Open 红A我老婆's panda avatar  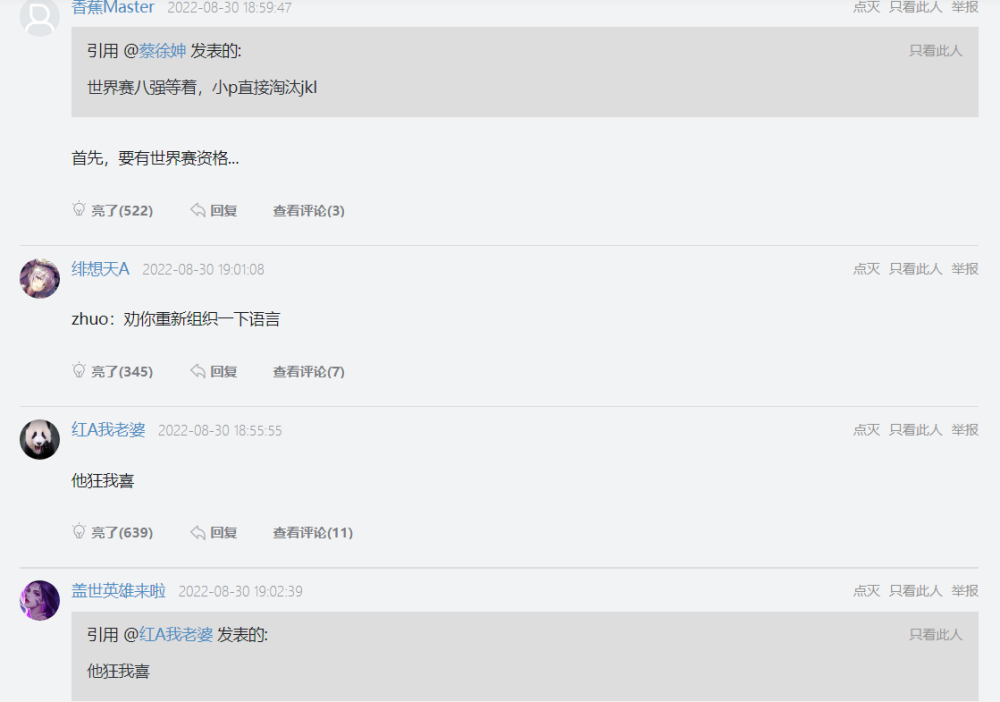coord(40,439)
